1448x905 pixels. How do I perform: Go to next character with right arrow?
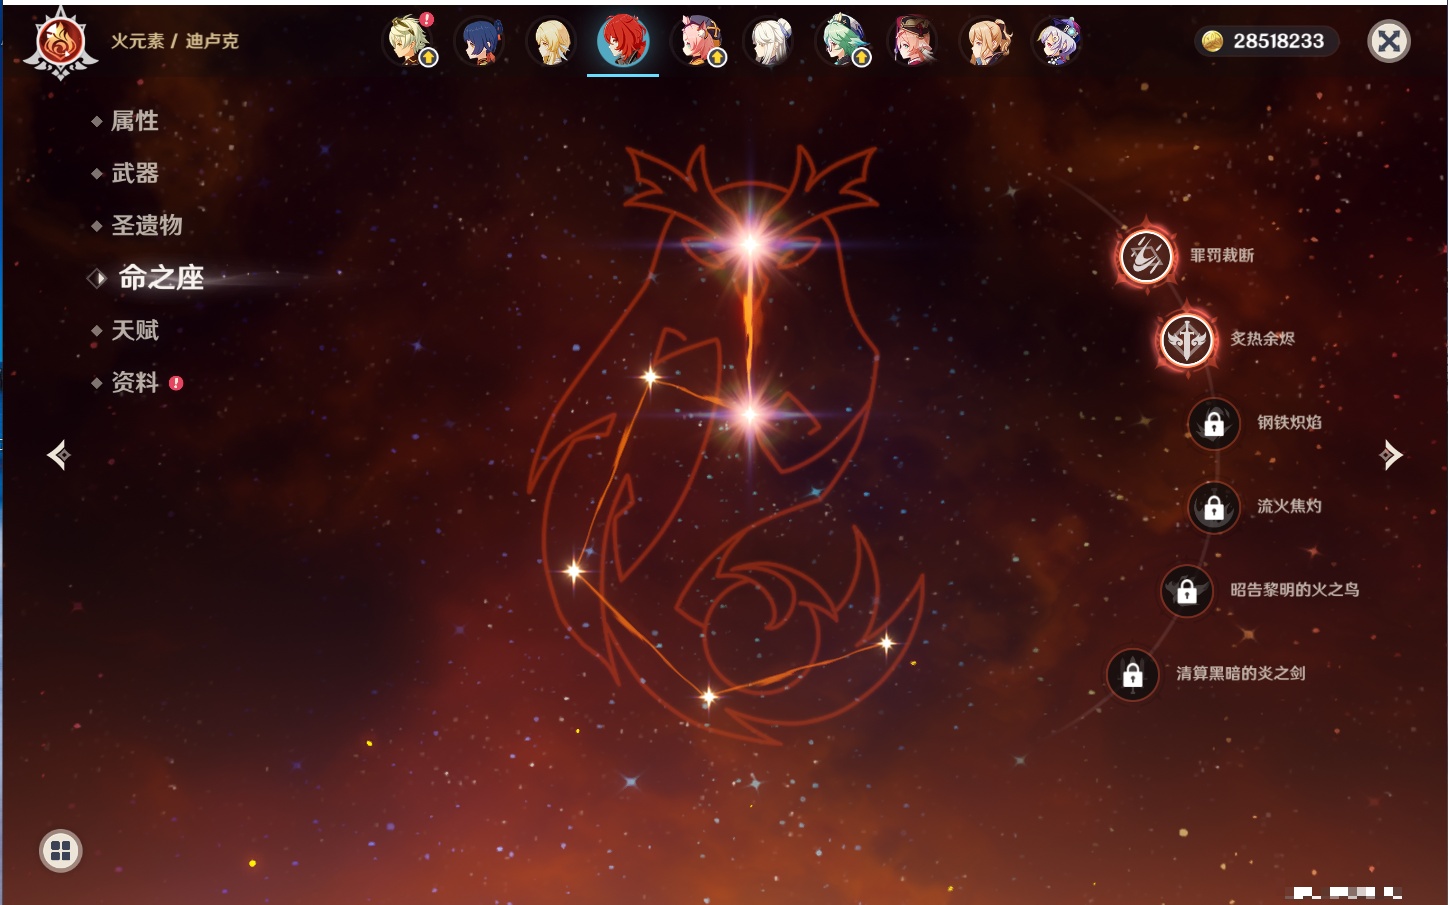coord(1391,455)
